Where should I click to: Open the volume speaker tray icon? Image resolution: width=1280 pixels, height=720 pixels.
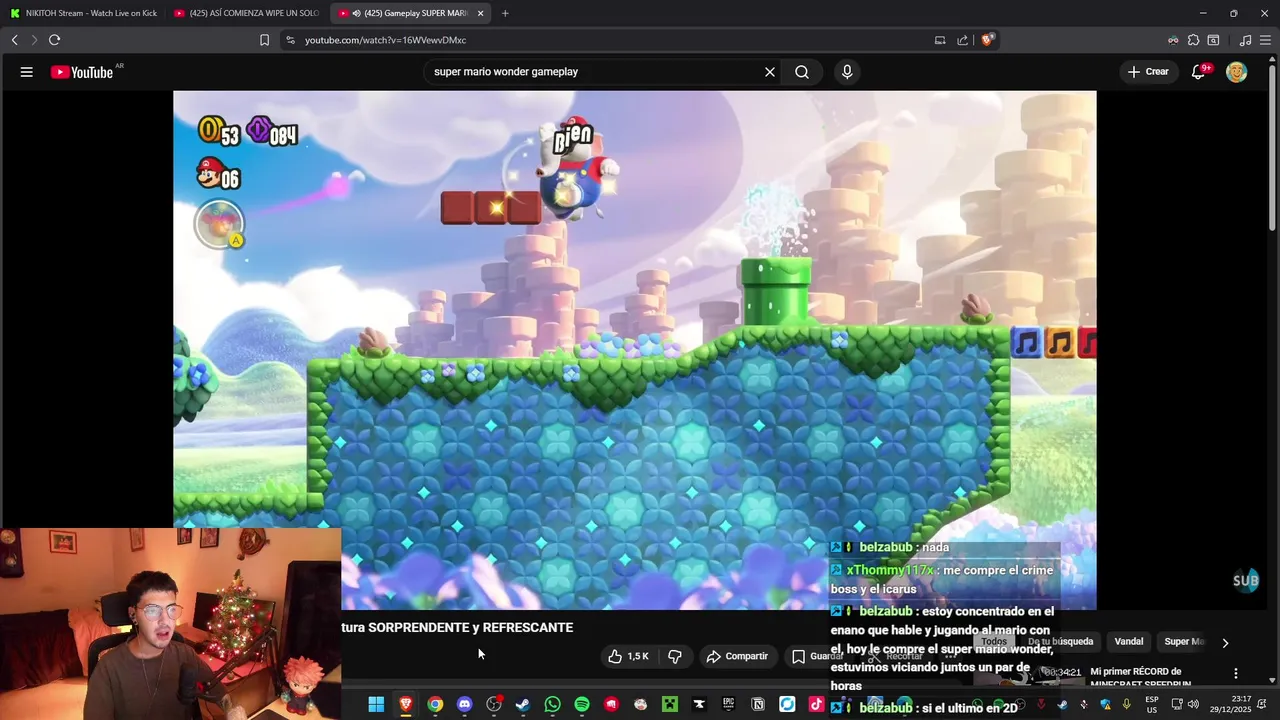1193,705
